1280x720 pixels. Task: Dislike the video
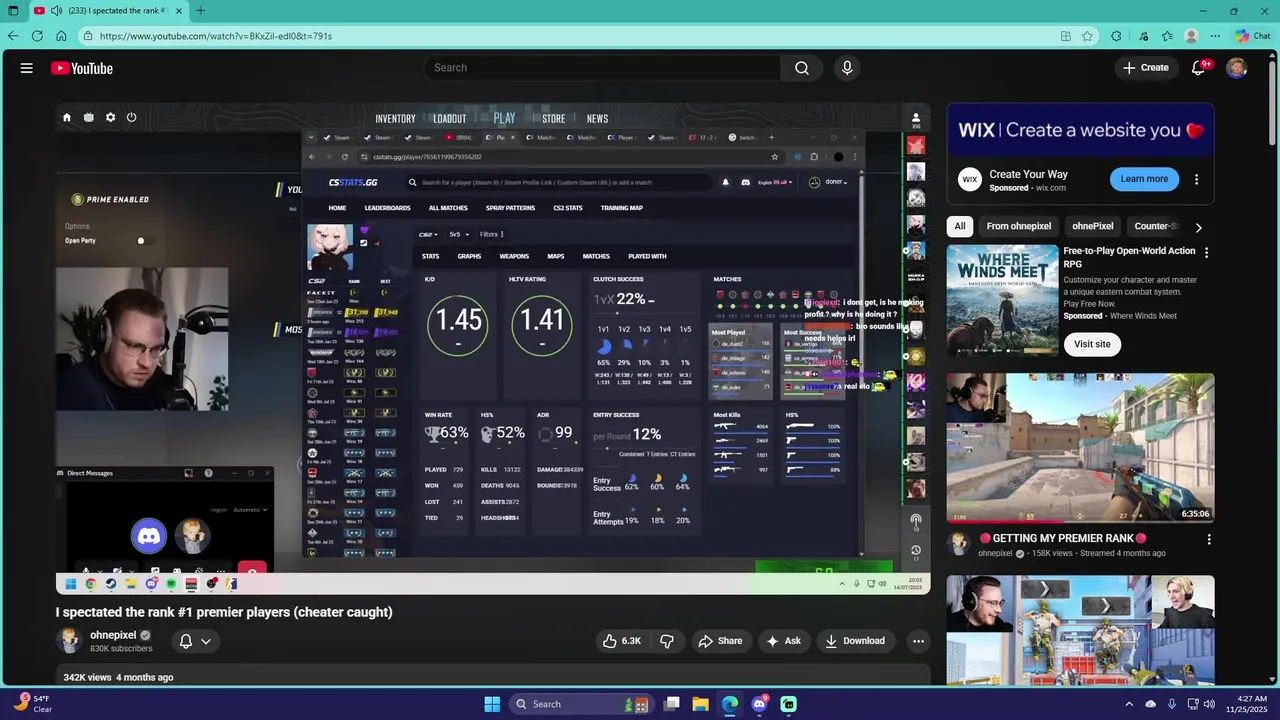[x=667, y=641]
